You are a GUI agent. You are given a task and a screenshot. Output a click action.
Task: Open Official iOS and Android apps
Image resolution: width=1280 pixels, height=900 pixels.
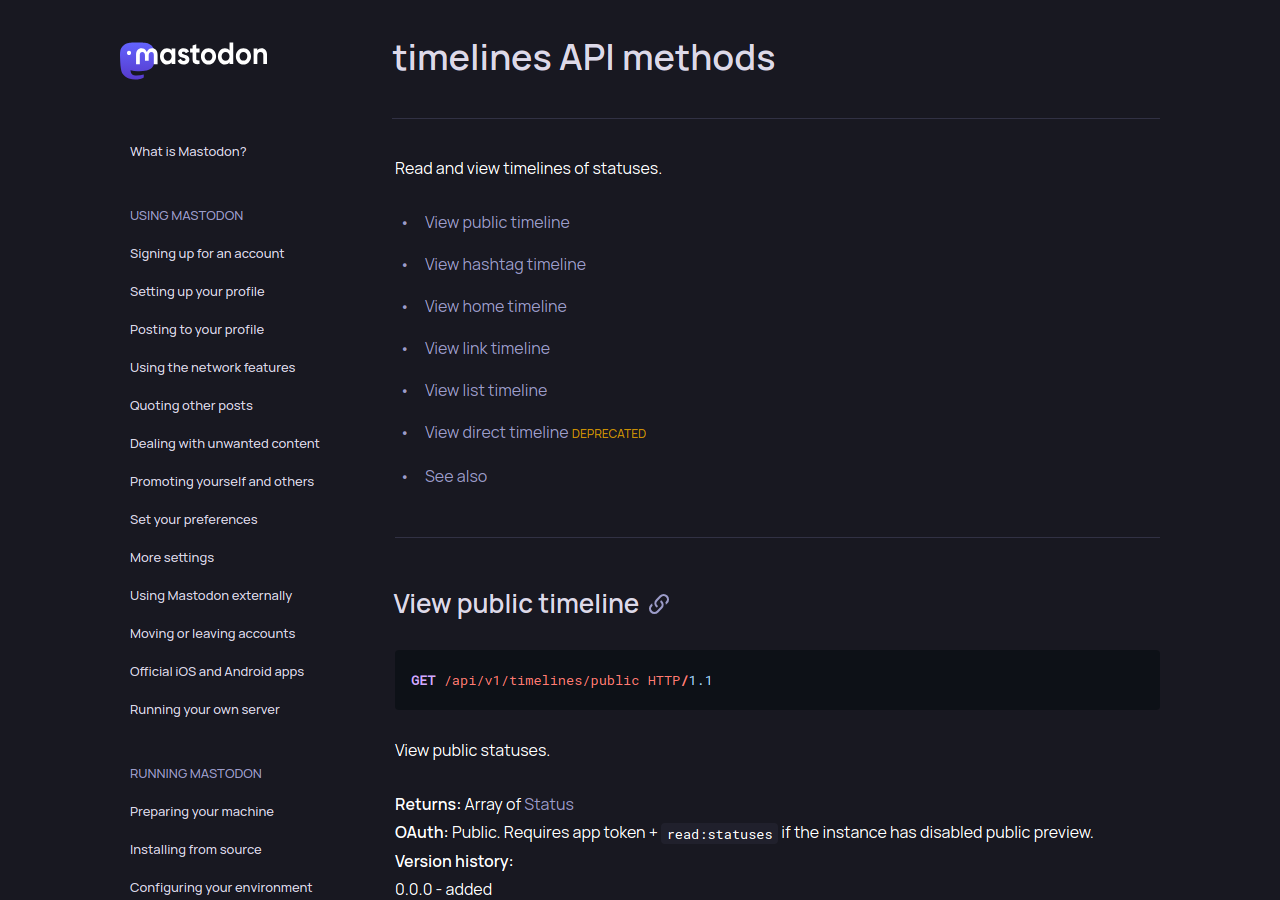point(217,672)
